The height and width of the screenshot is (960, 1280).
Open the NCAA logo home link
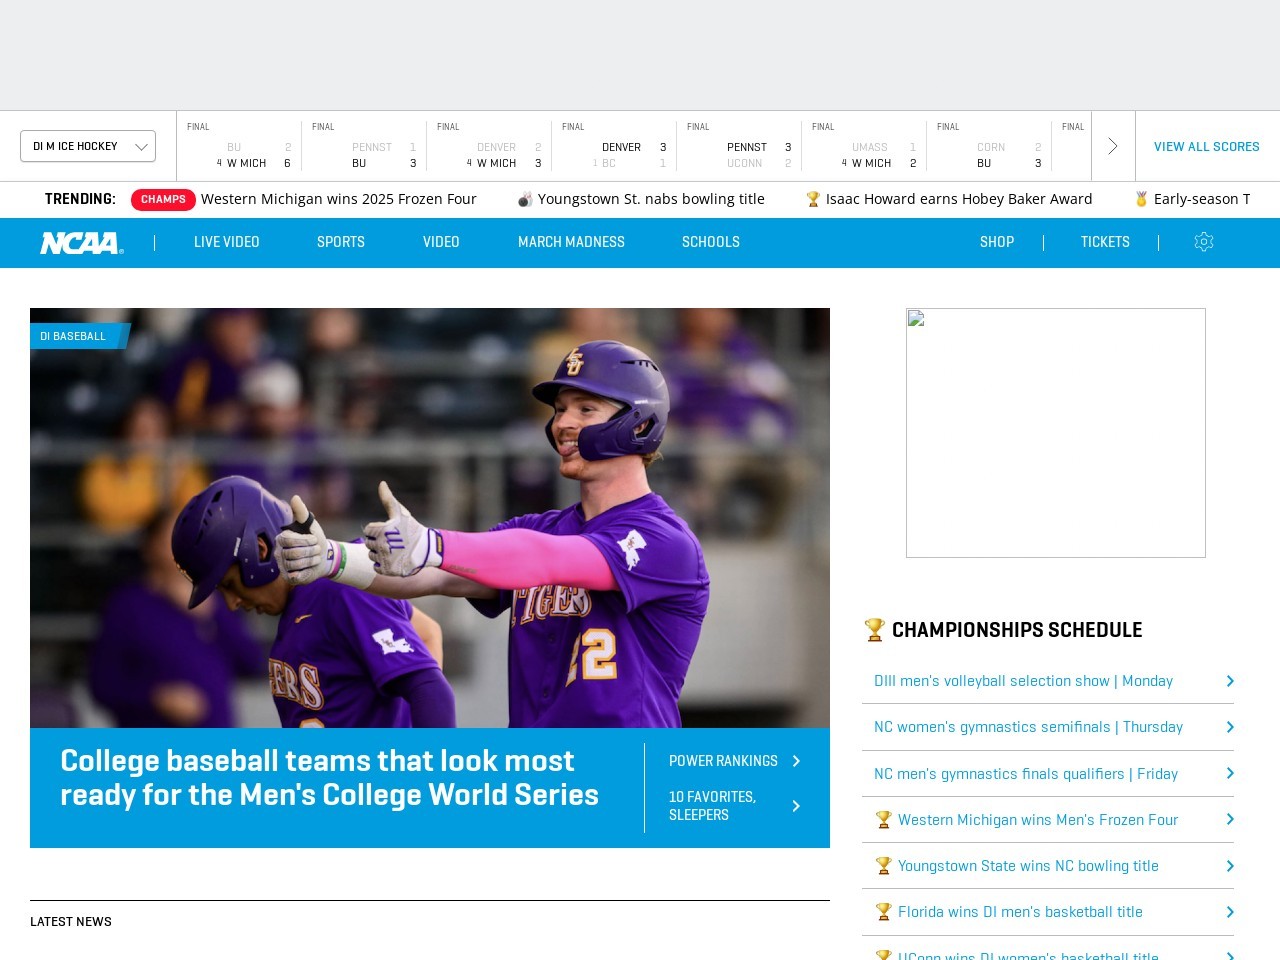[82, 243]
